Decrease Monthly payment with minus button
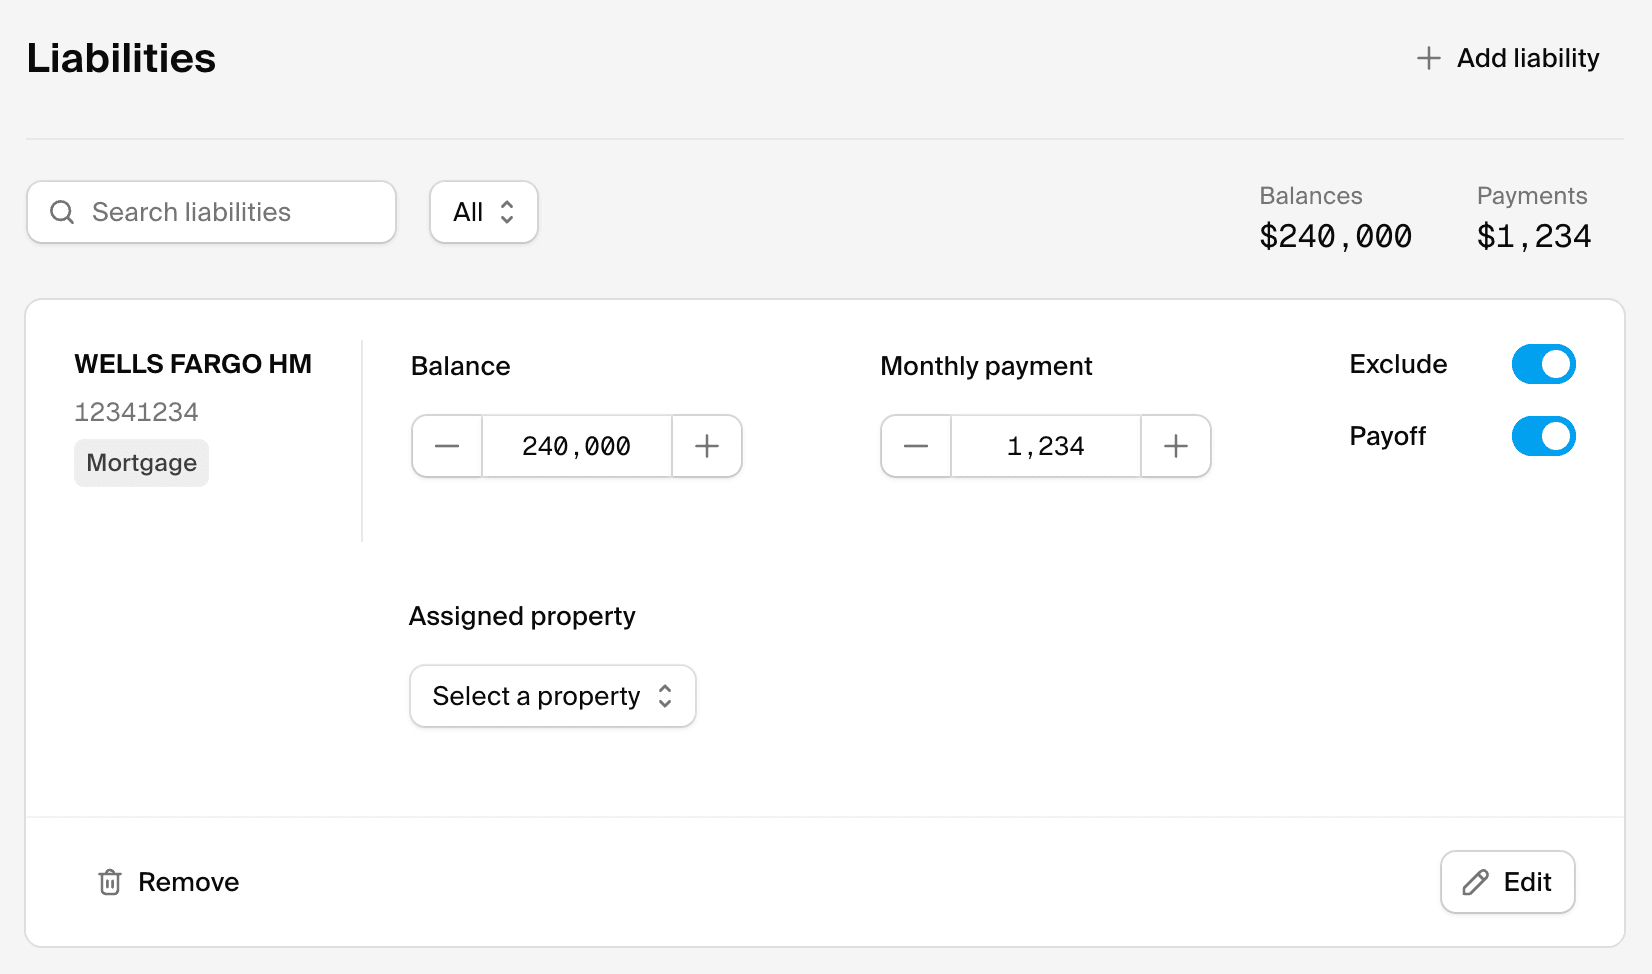 pos(916,446)
